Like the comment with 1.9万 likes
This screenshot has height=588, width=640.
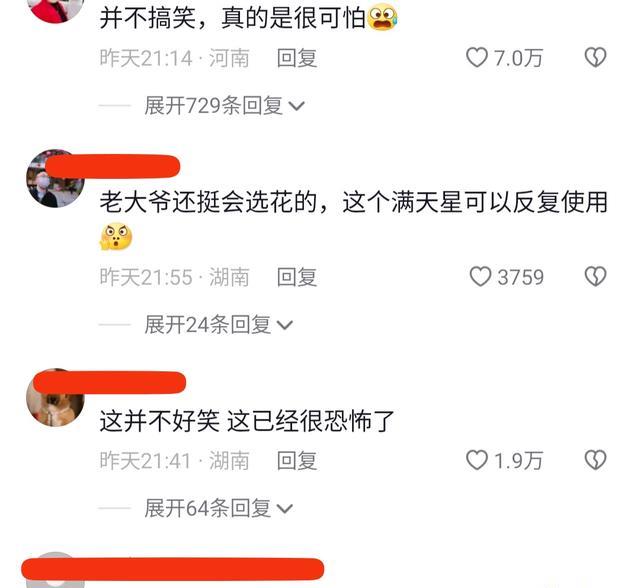point(477,460)
